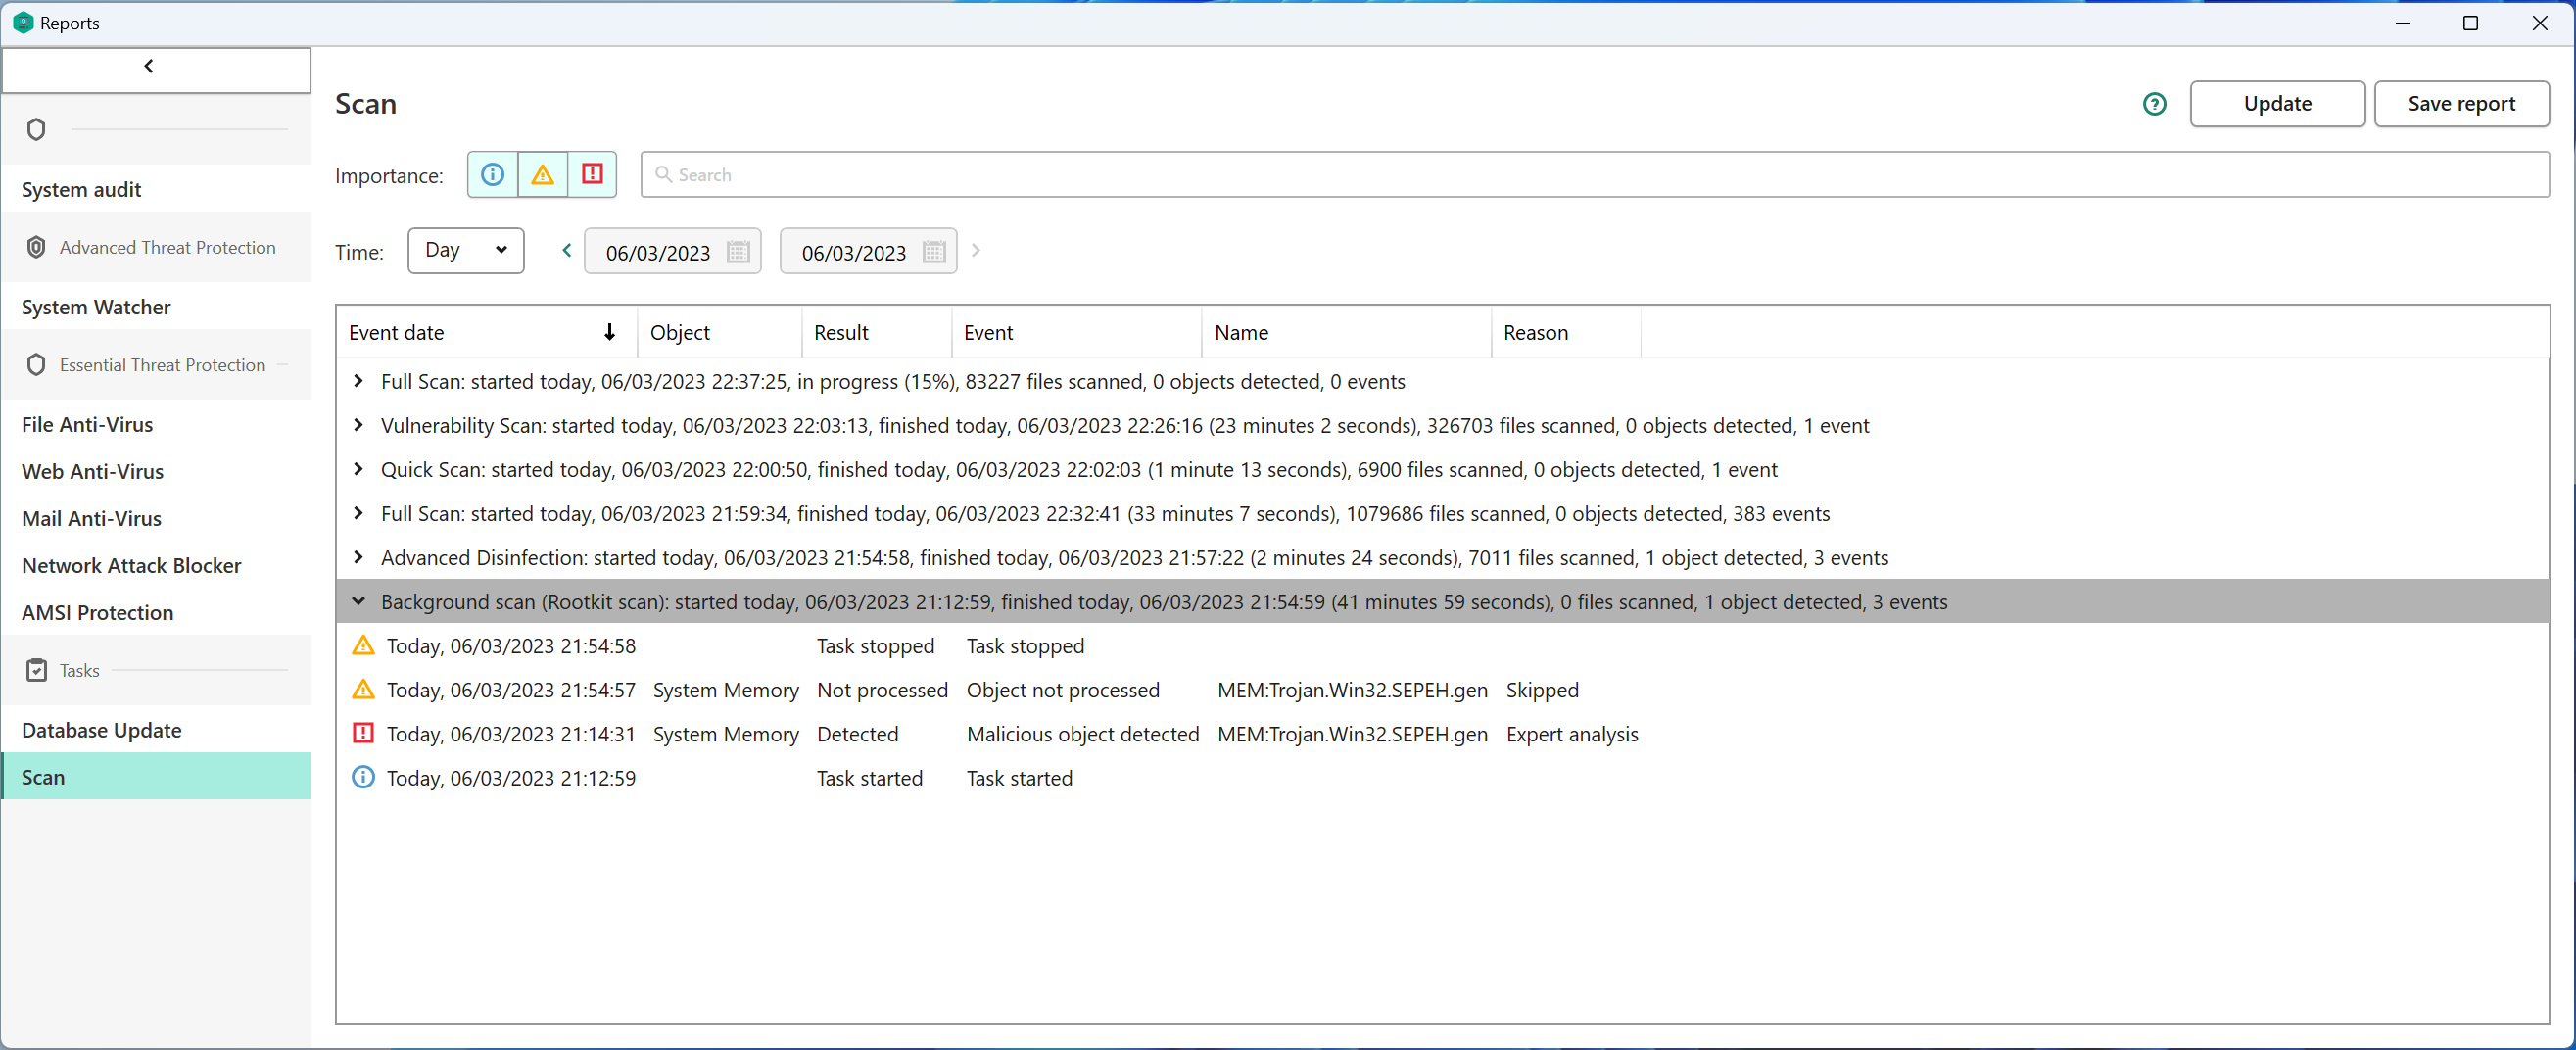Click the Update button
This screenshot has width=2576, height=1050.
[x=2276, y=104]
